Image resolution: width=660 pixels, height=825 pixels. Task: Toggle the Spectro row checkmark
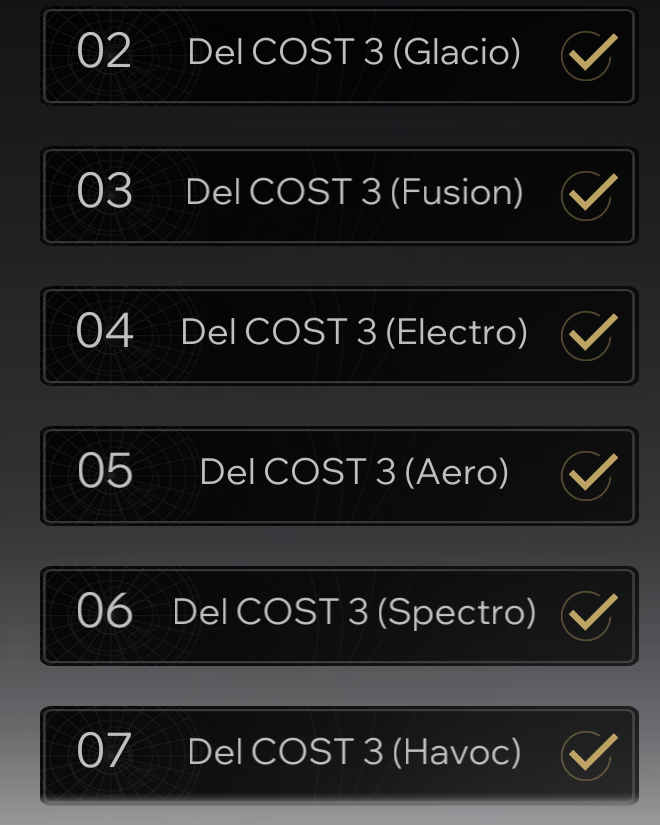point(589,613)
